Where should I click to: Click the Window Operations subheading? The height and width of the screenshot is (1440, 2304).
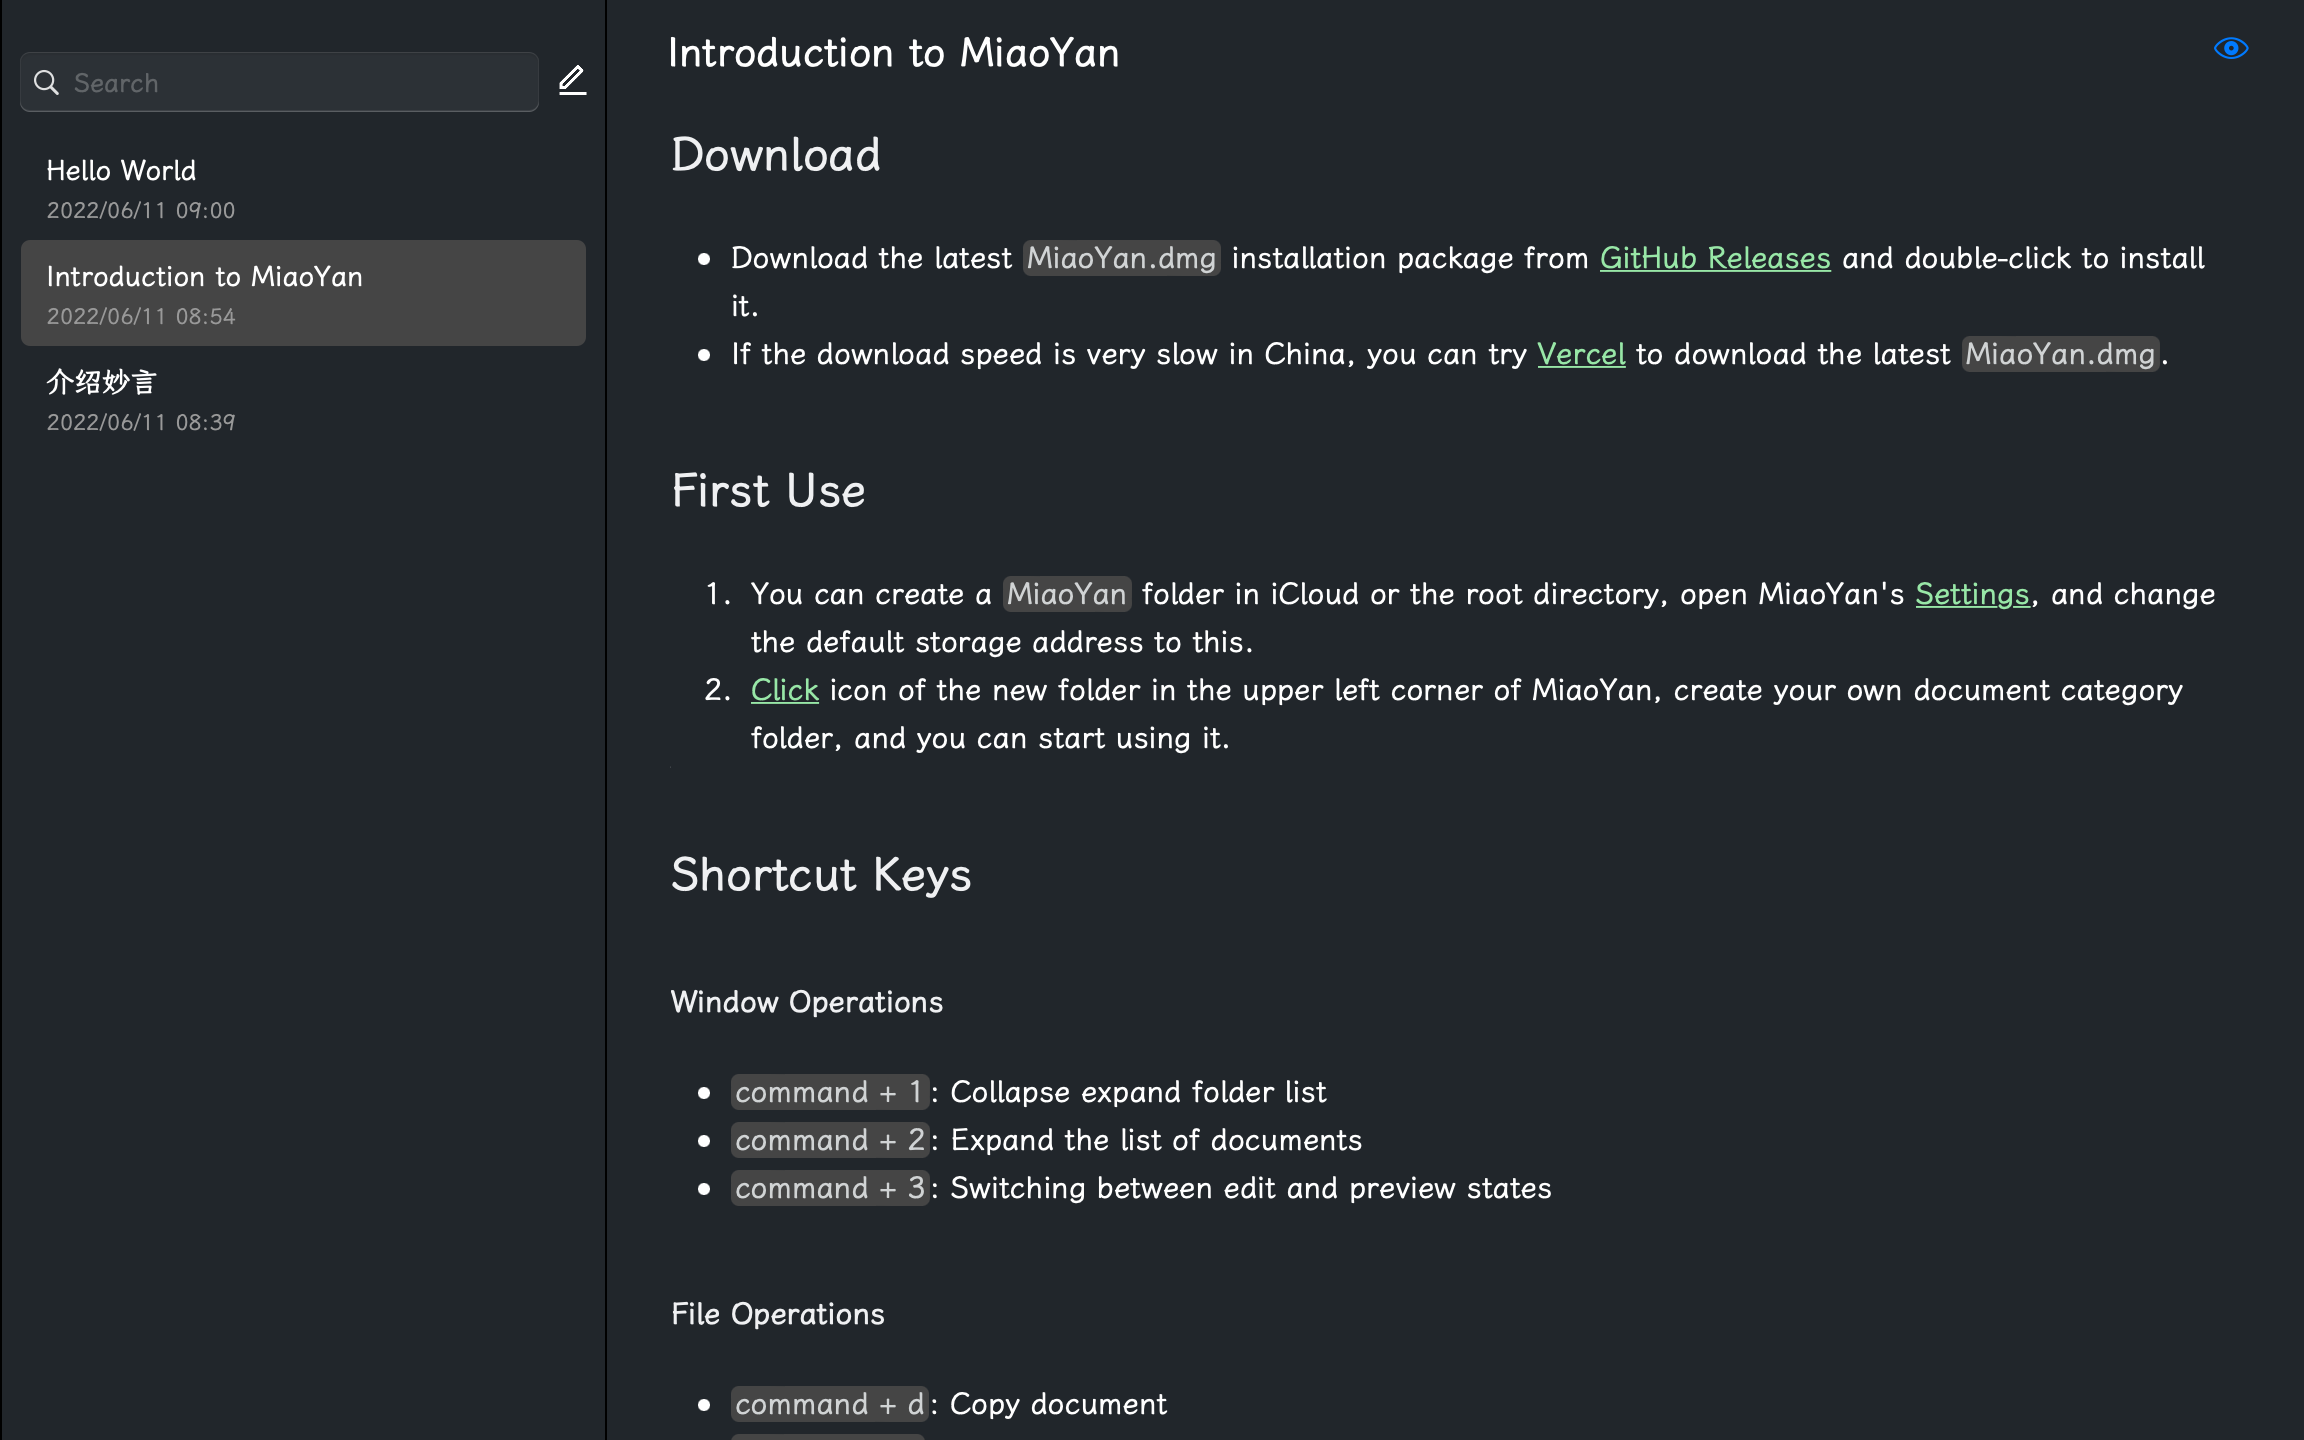807,1002
